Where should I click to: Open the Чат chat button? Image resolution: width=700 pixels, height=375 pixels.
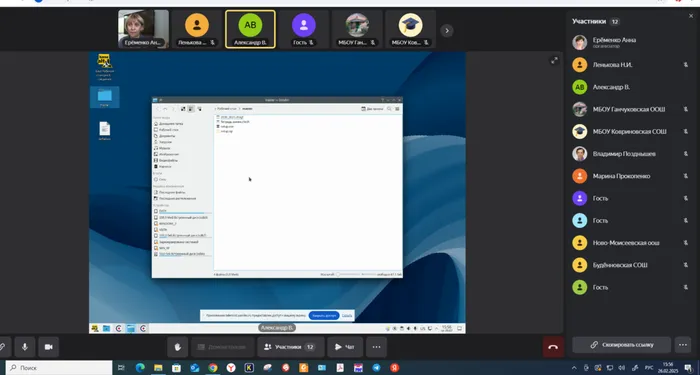click(345, 347)
